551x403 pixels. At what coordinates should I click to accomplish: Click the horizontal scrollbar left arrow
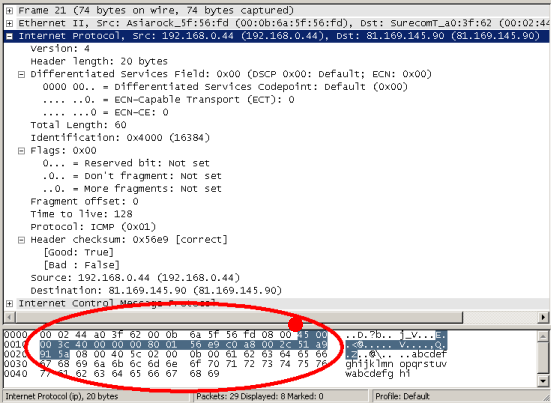point(9,317)
